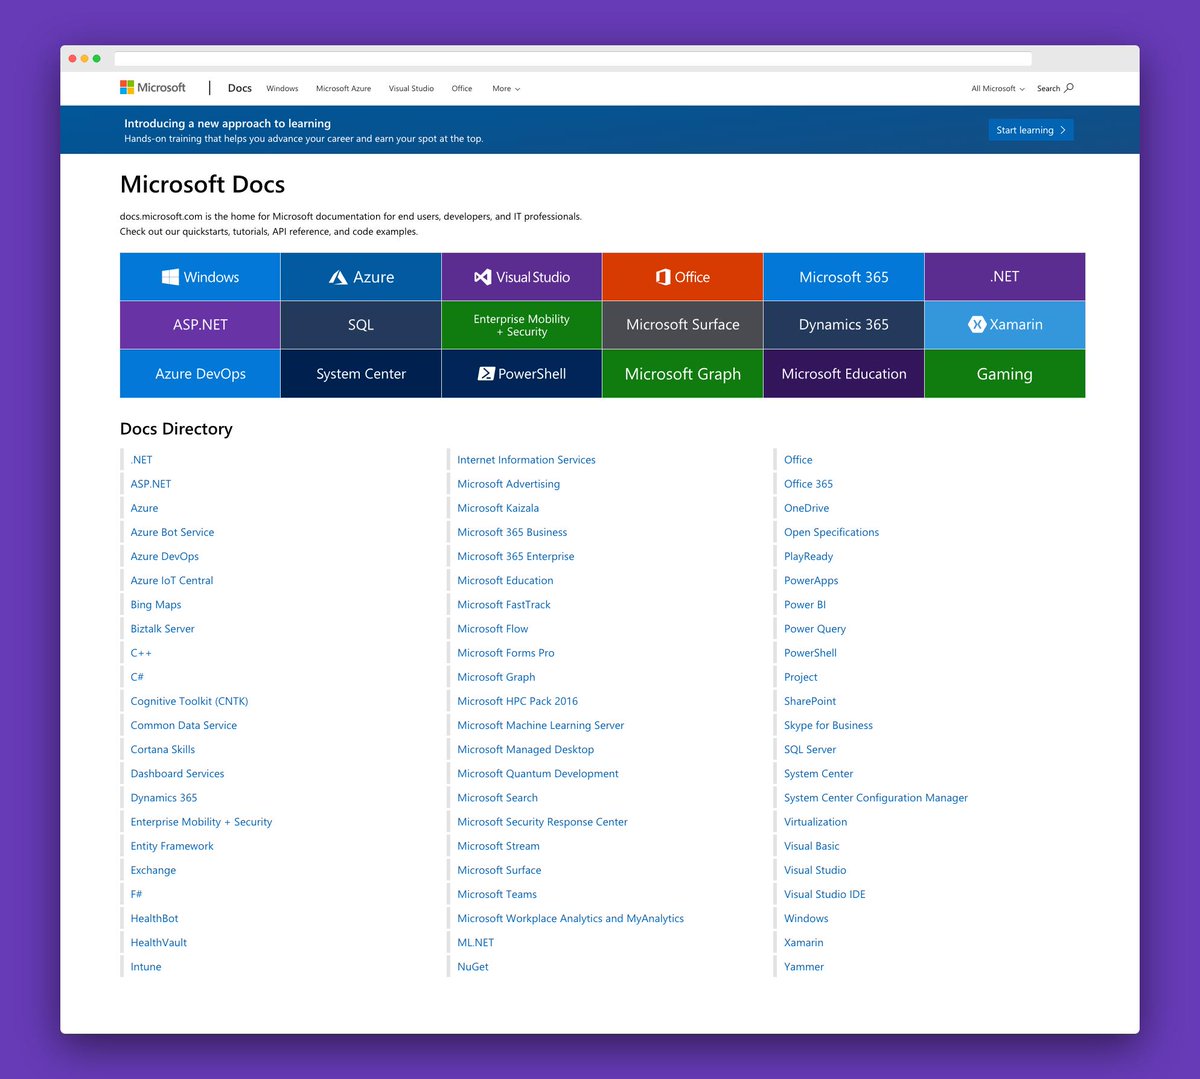Screen dimensions: 1200x1079
Task: Open the Azure DevOps tile
Action: (200, 374)
